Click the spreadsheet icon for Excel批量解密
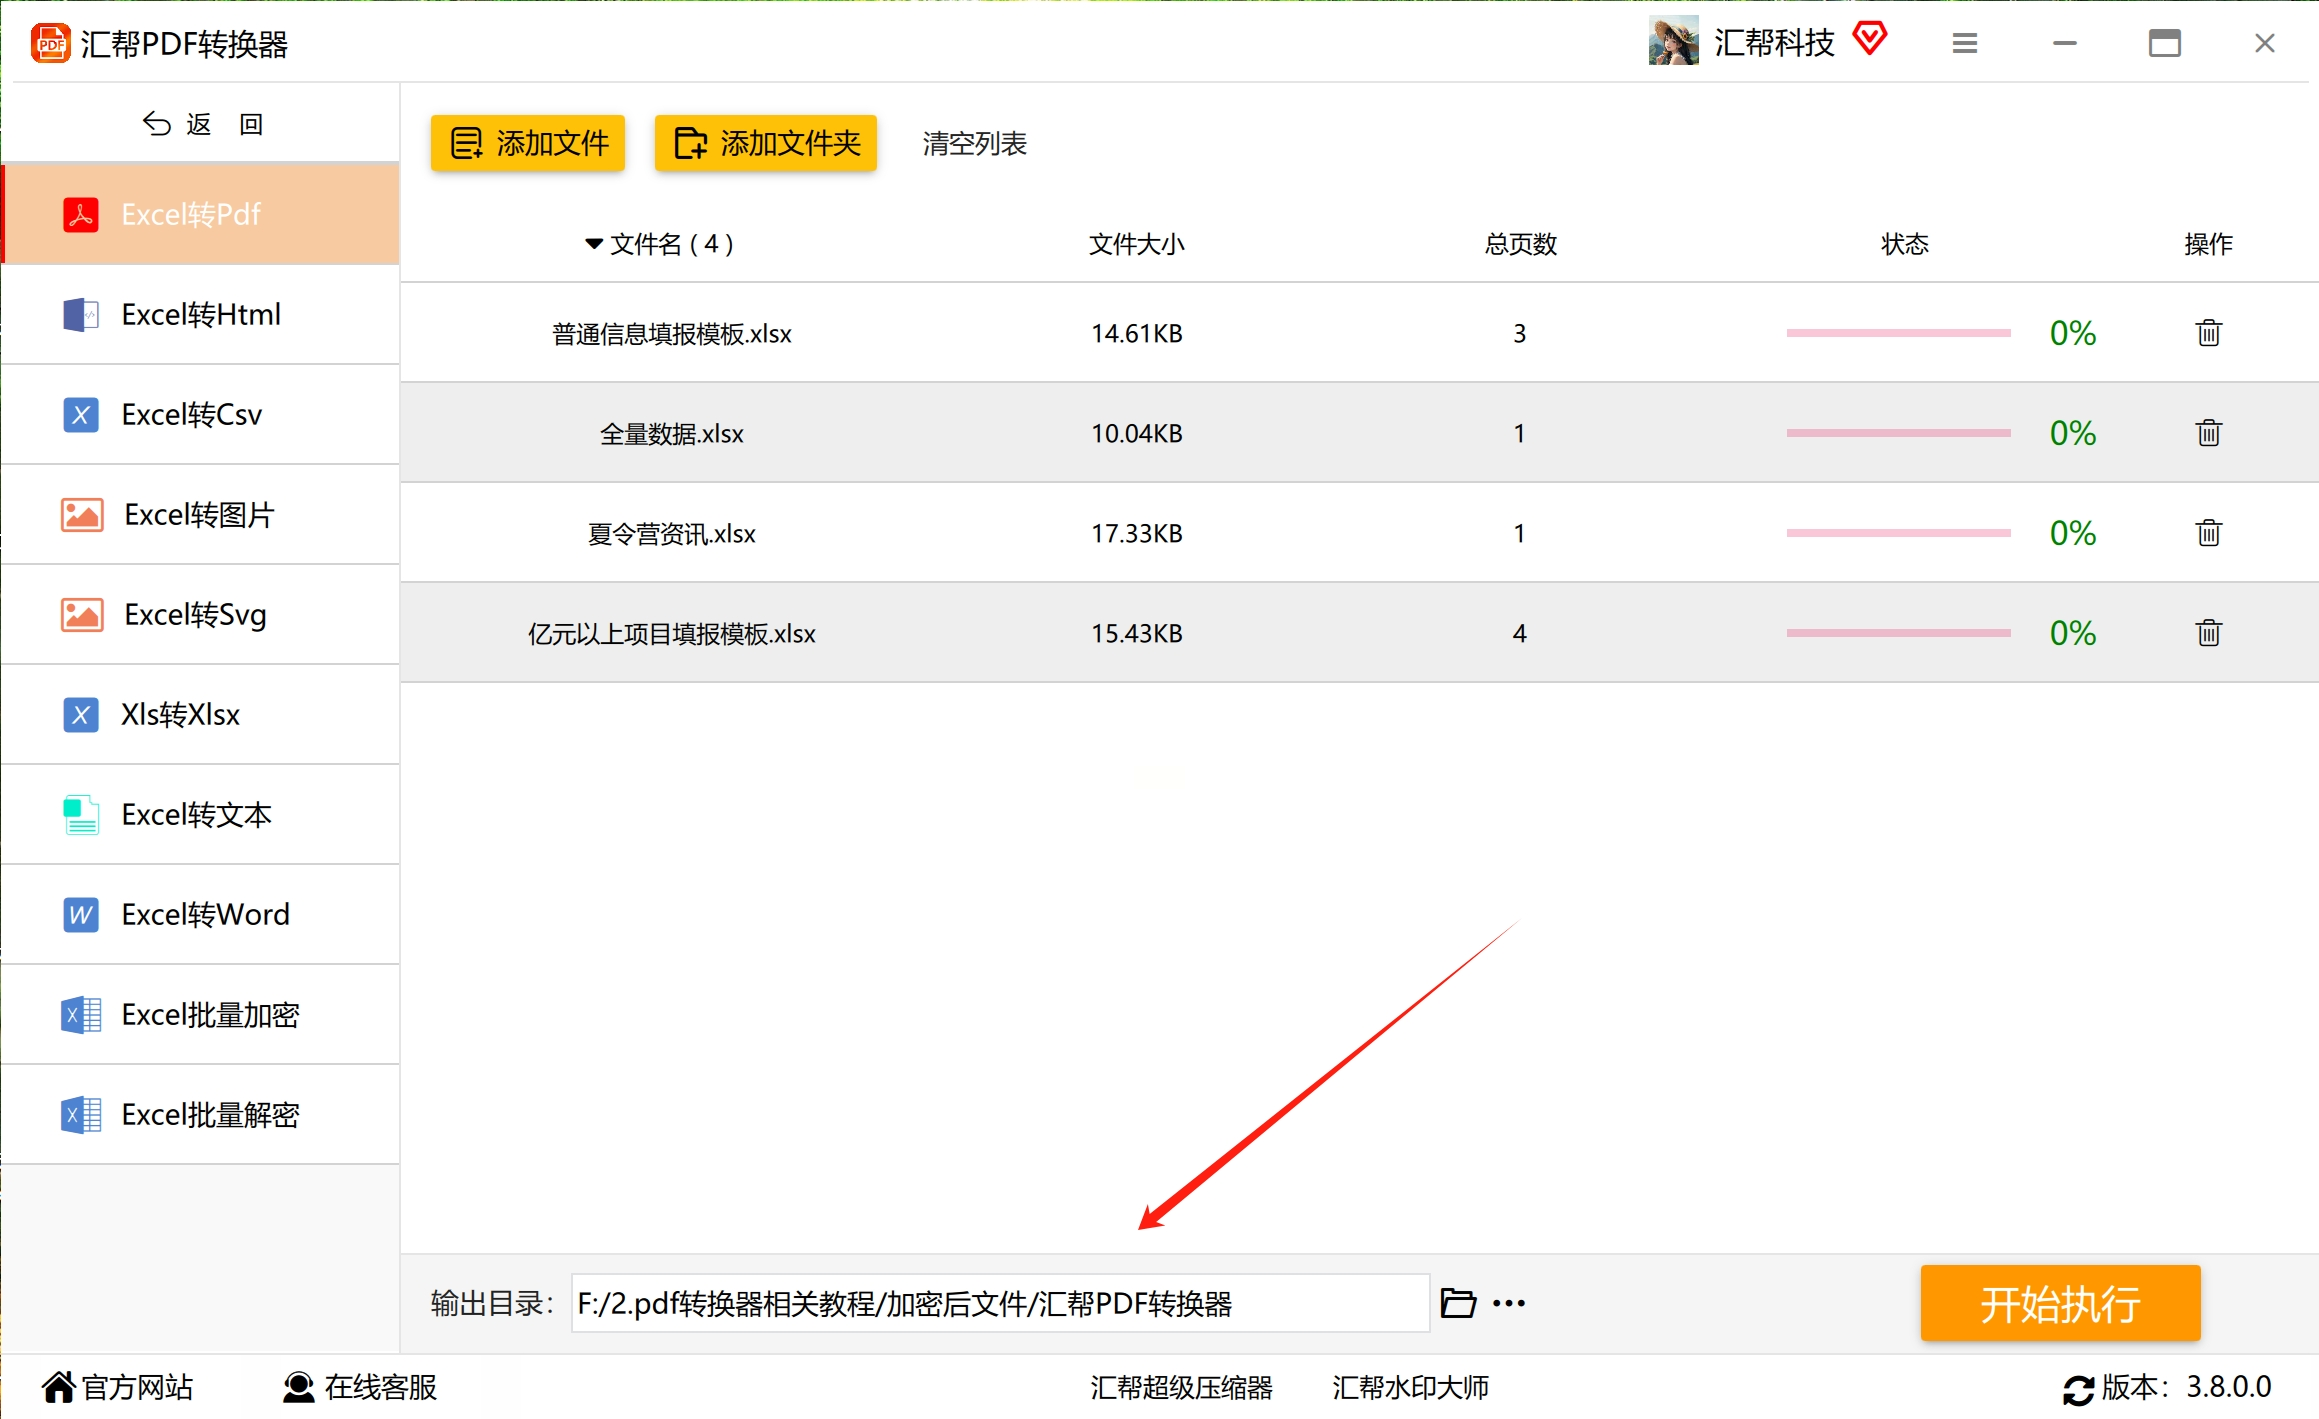The width and height of the screenshot is (2319, 1419). 81,1114
